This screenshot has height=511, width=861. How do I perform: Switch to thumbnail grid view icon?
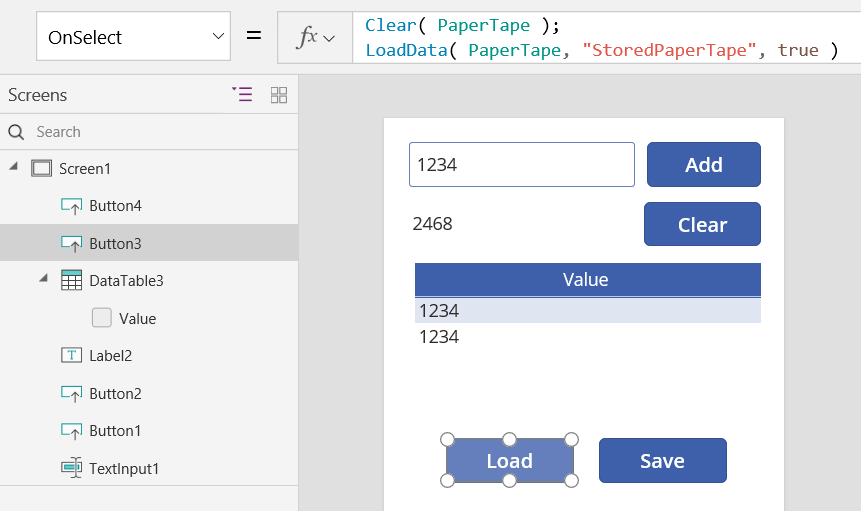click(279, 95)
